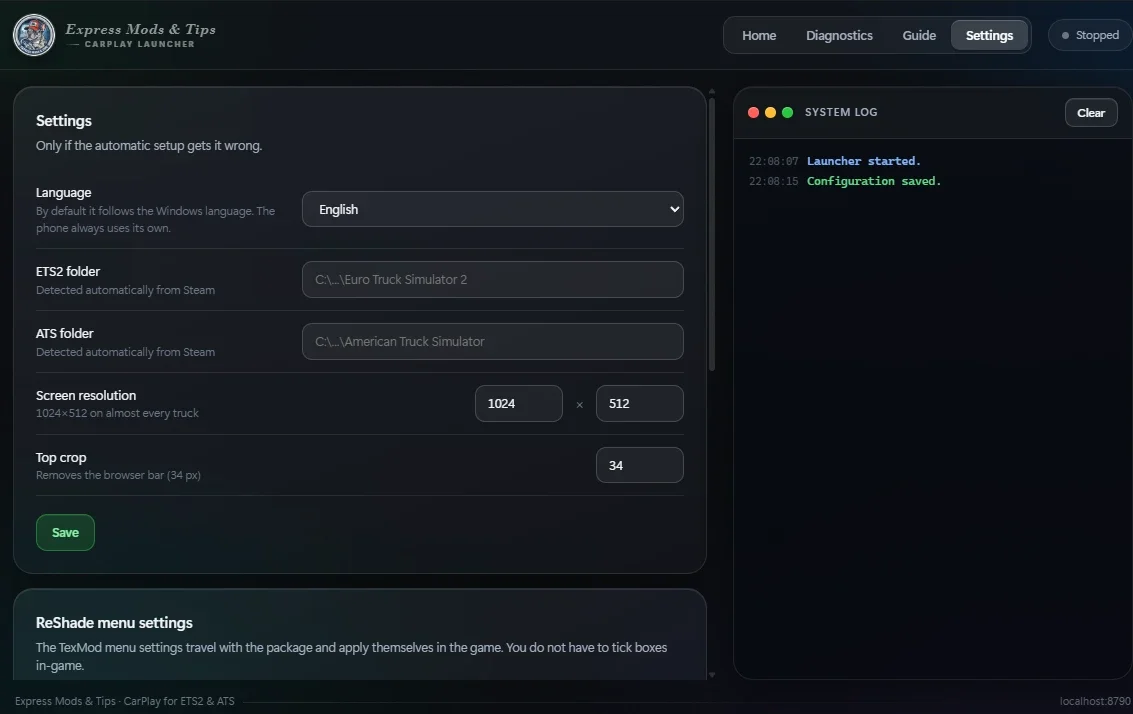Save the configuration with Save button

click(65, 533)
